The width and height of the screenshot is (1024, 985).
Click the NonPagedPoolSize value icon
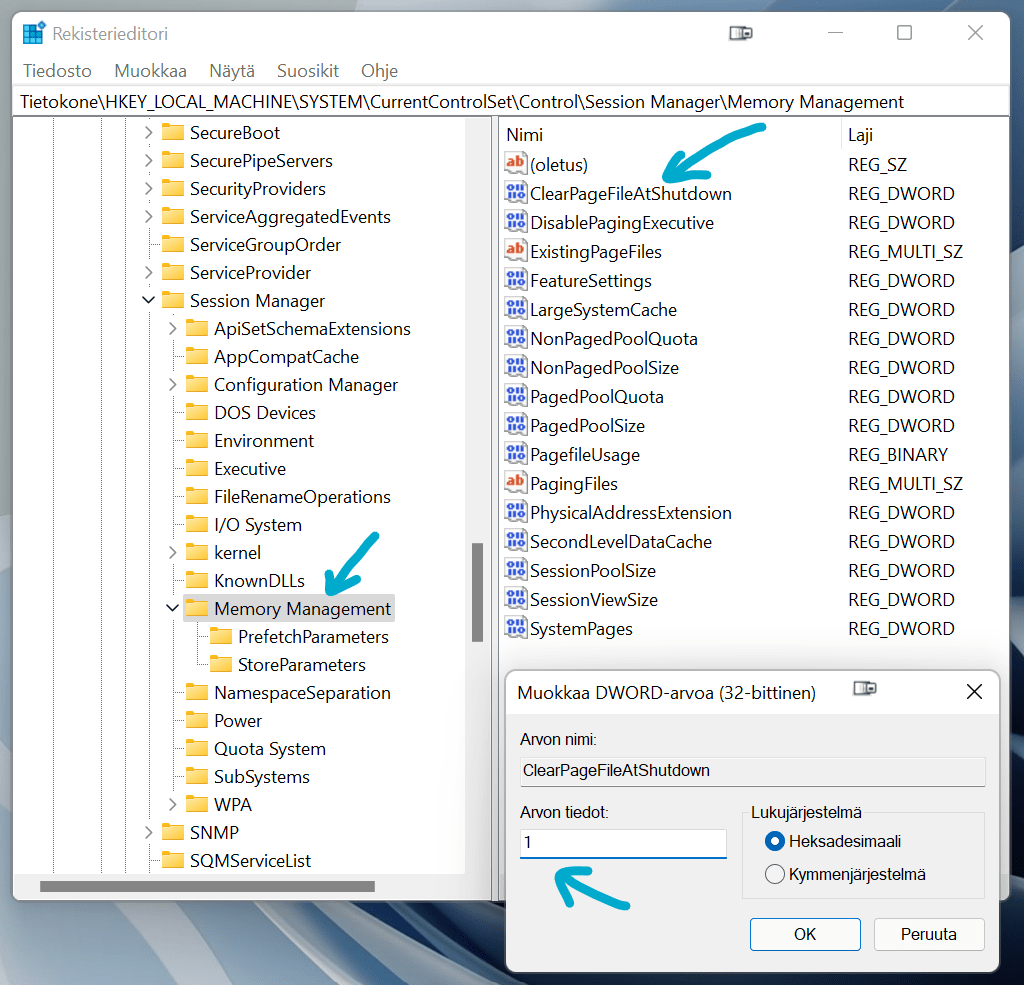coord(515,367)
